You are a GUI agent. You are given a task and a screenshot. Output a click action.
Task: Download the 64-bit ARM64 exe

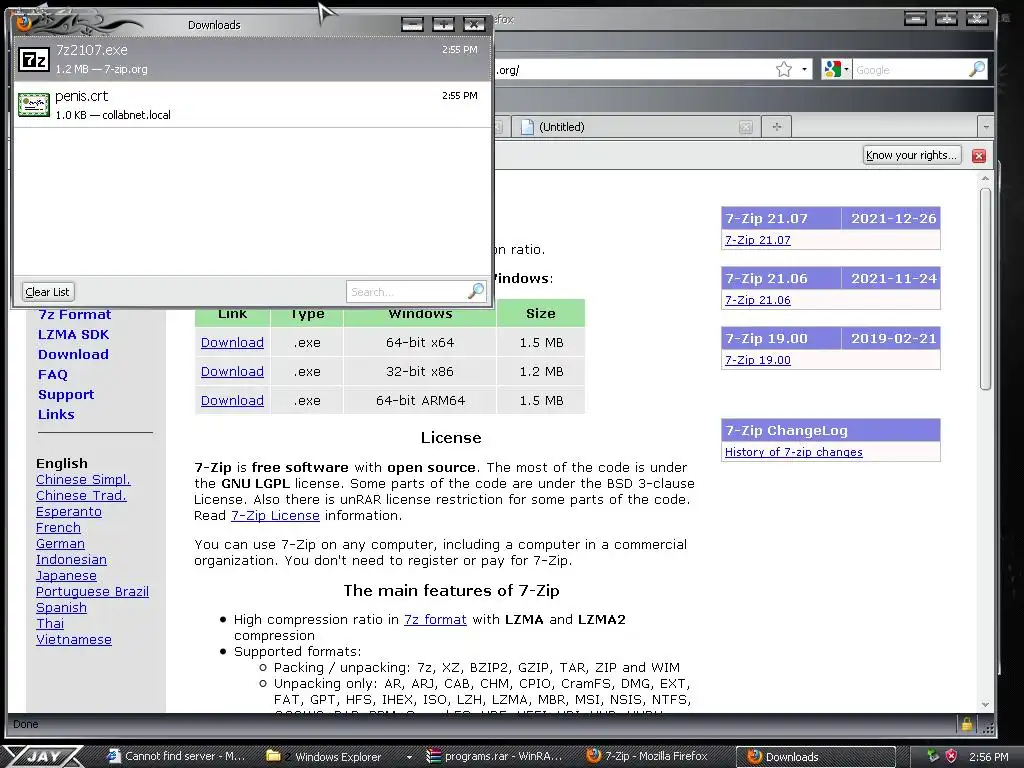click(x=232, y=400)
